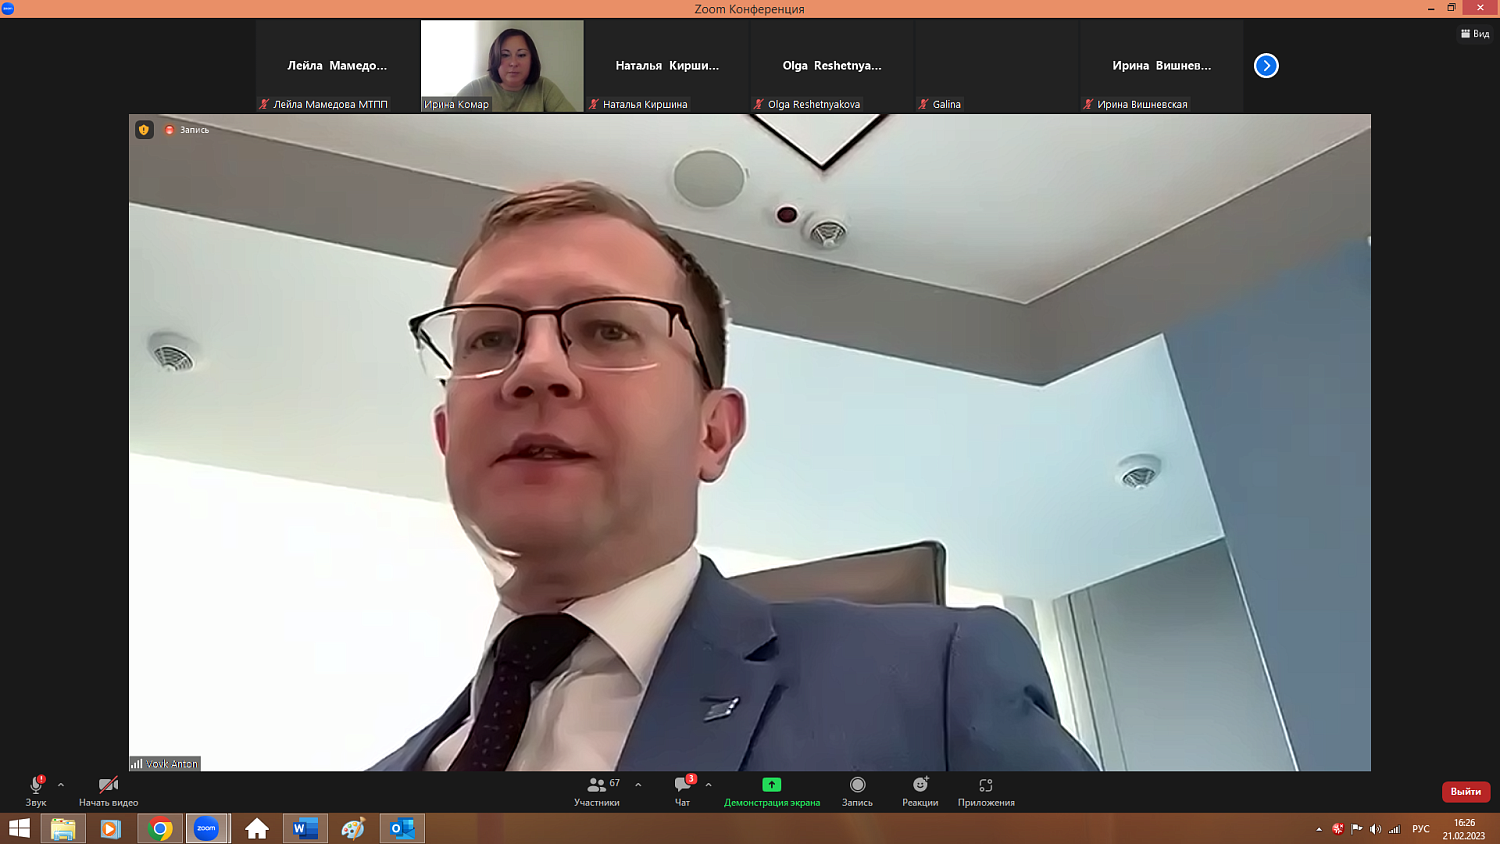This screenshot has width=1500, height=844.
Task: Open Google Chrome from the taskbar
Action: tap(160, 828)
